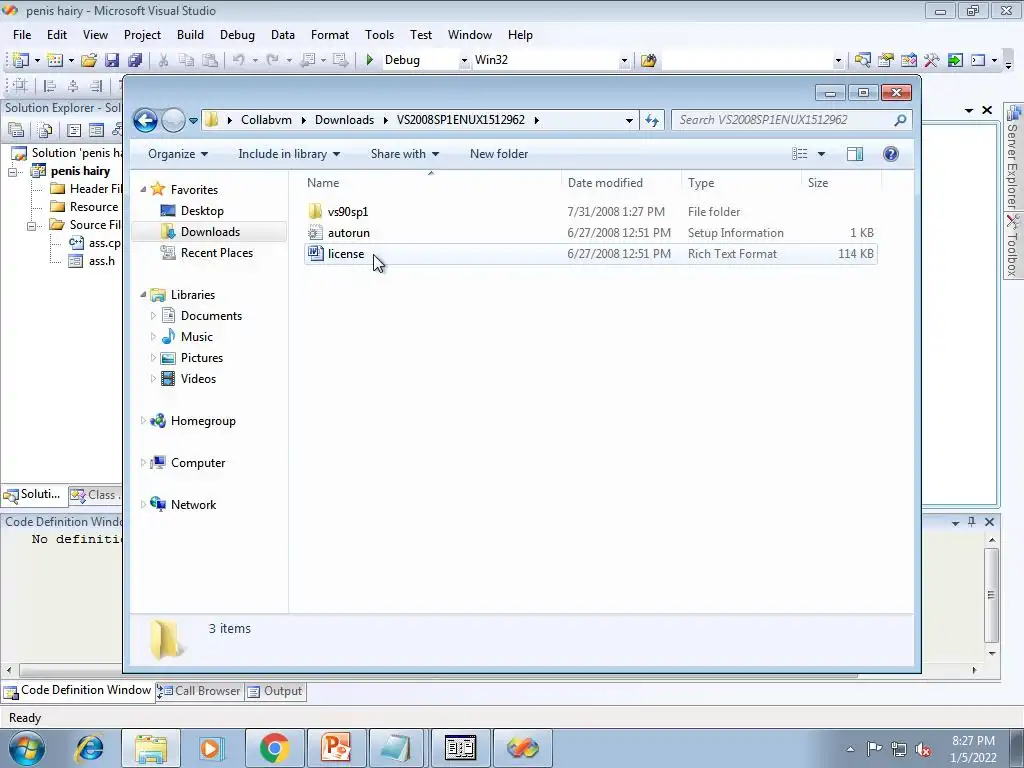Launch Internet Explorer from the taskbar
The height and width of the screenshot is (768, 1024).
click(89, 748)
